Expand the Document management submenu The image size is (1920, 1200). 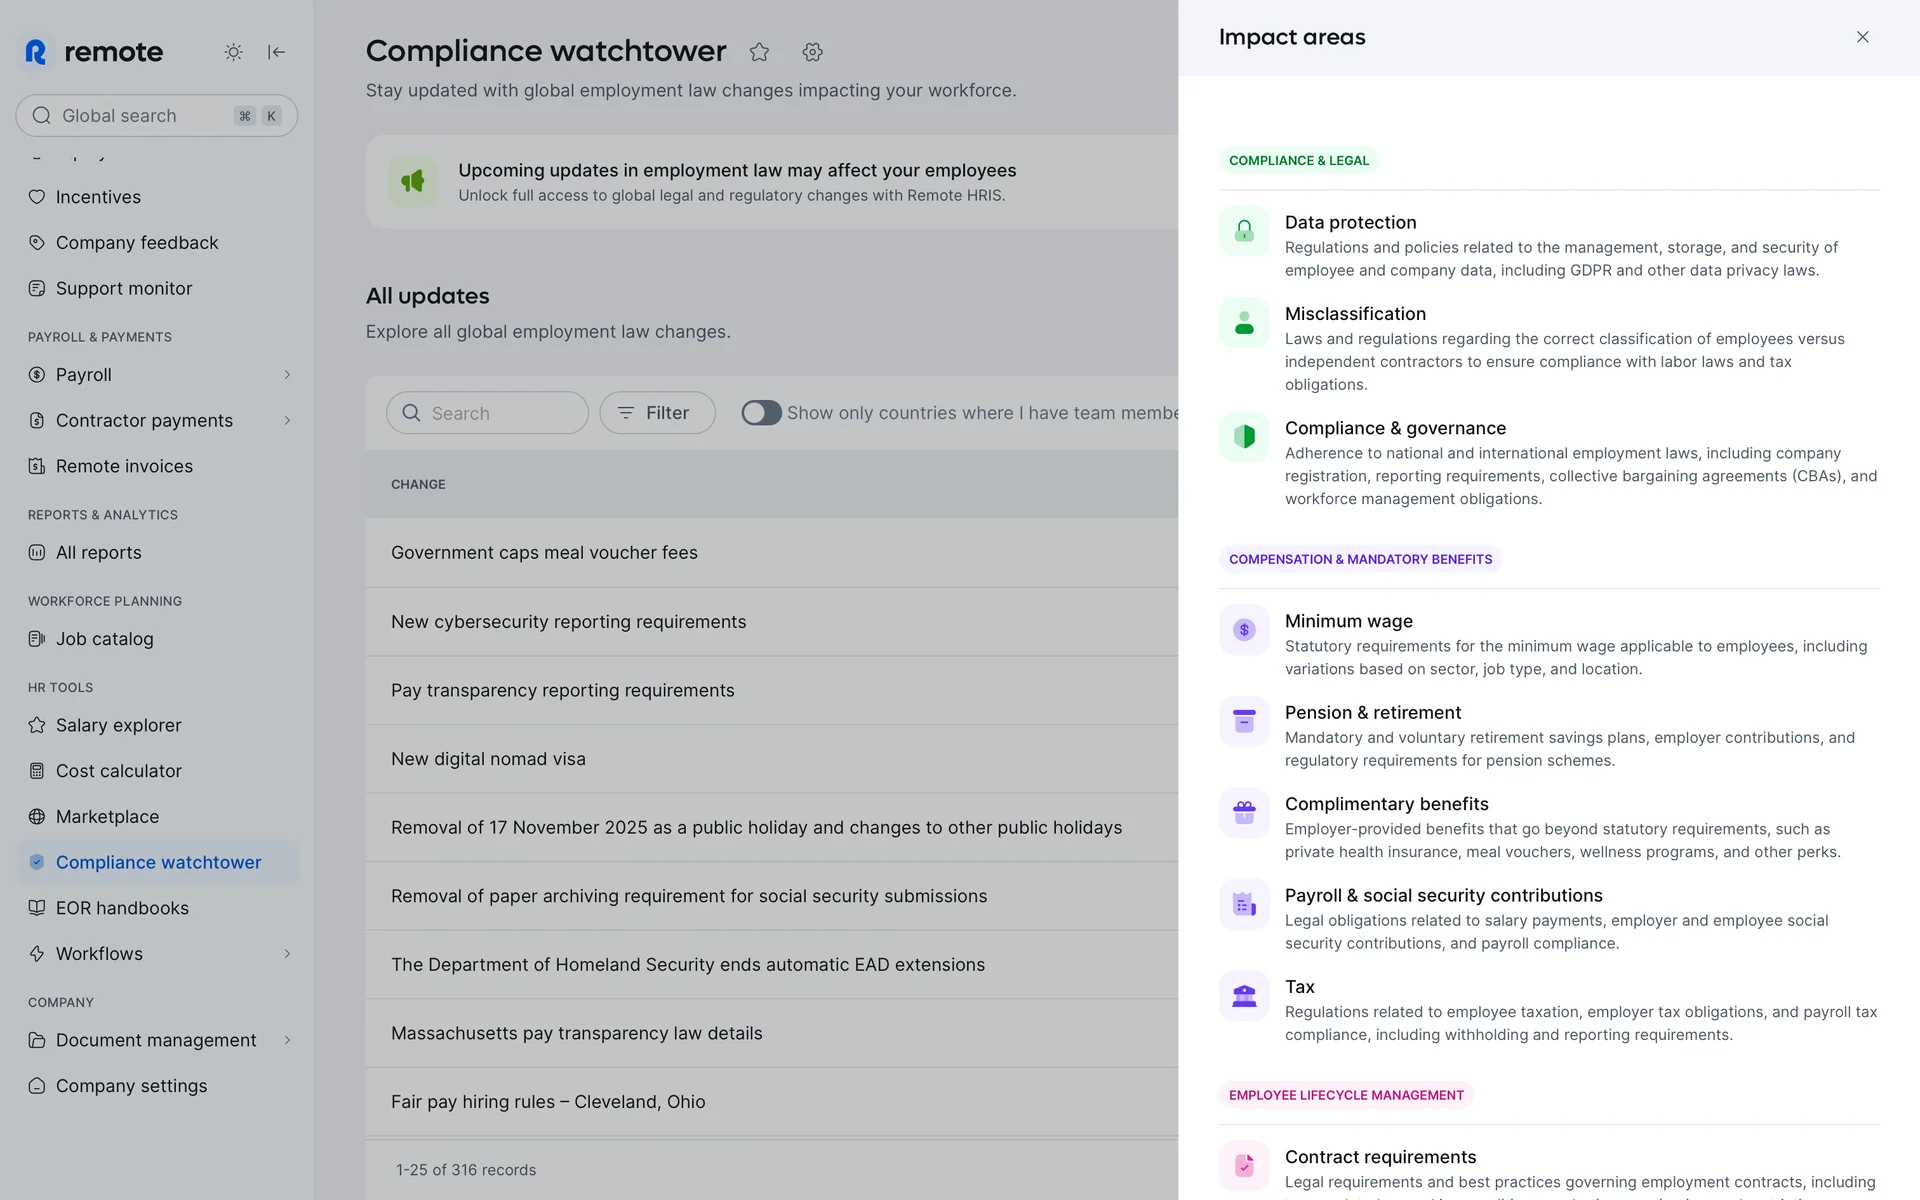287,1040
